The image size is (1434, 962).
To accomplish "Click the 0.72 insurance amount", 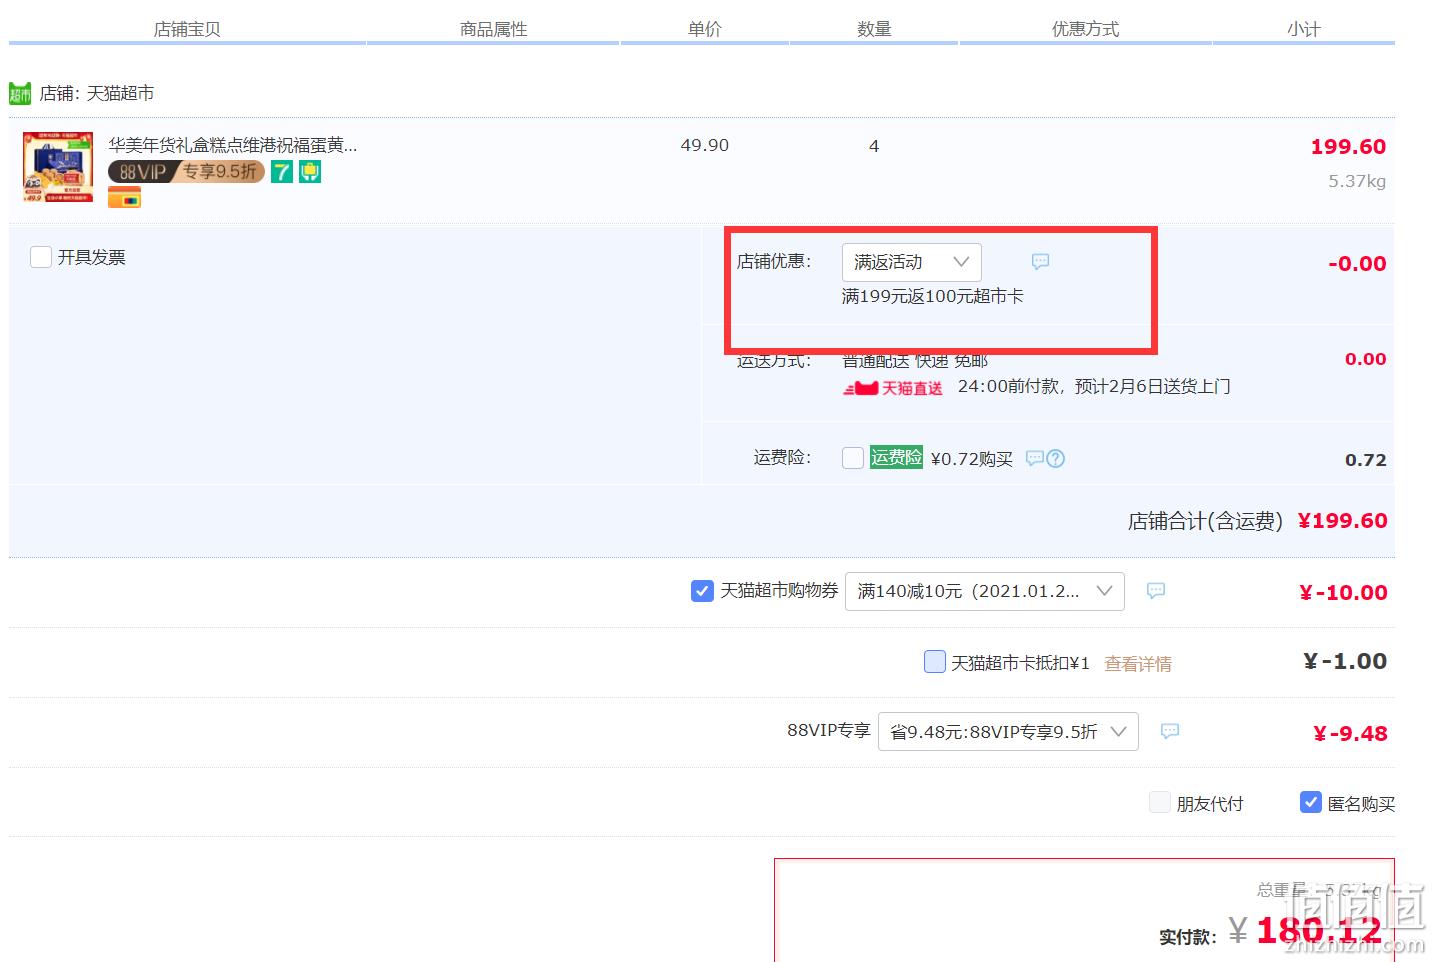I will tap(1366, 460).
